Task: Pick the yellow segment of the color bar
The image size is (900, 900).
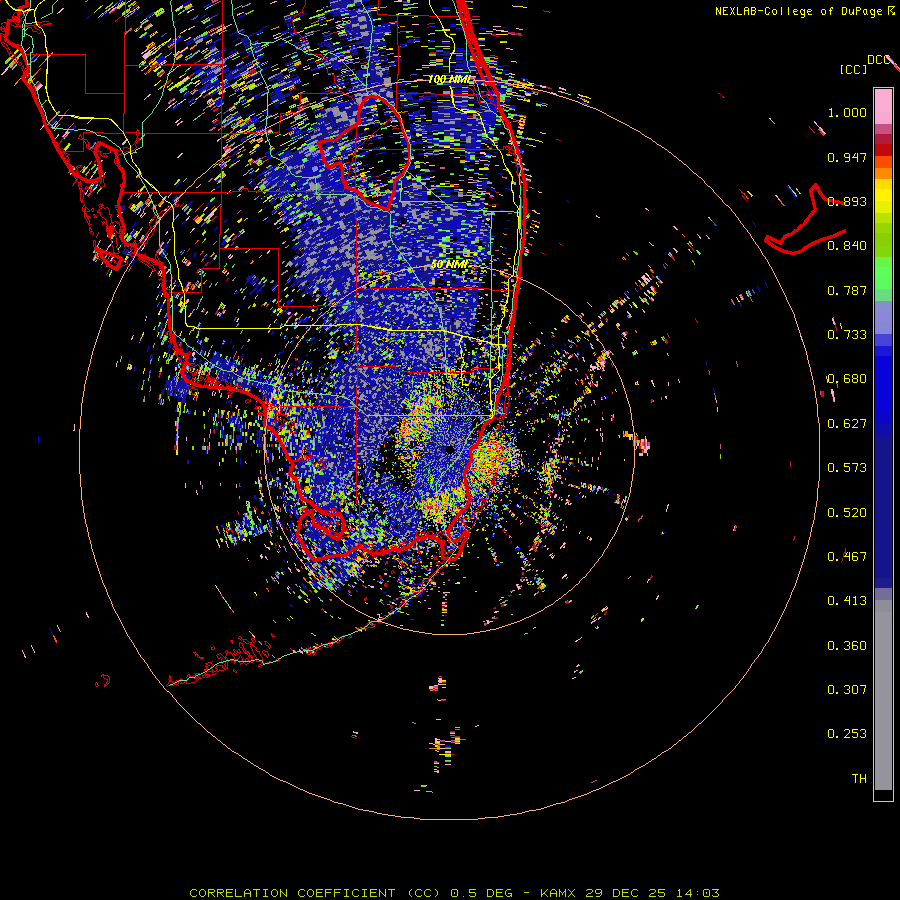Action: pos(883,196)
